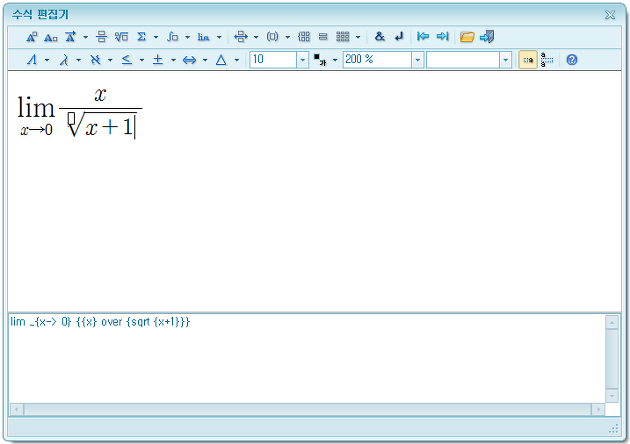Open the font size 10 dropdown arrow
Image resolution: width=630 pixels, height=444 pixels.
303,60
